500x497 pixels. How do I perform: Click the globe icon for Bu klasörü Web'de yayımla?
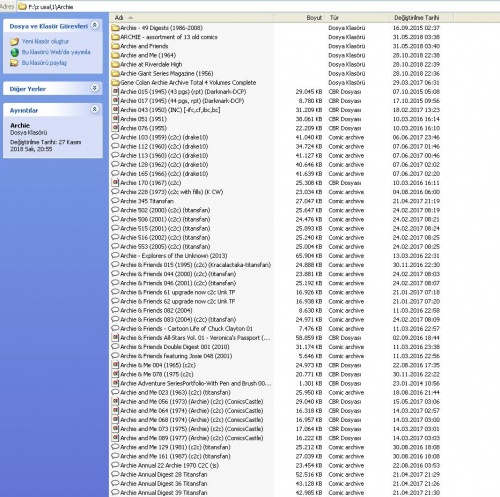[x=14, y=52]
